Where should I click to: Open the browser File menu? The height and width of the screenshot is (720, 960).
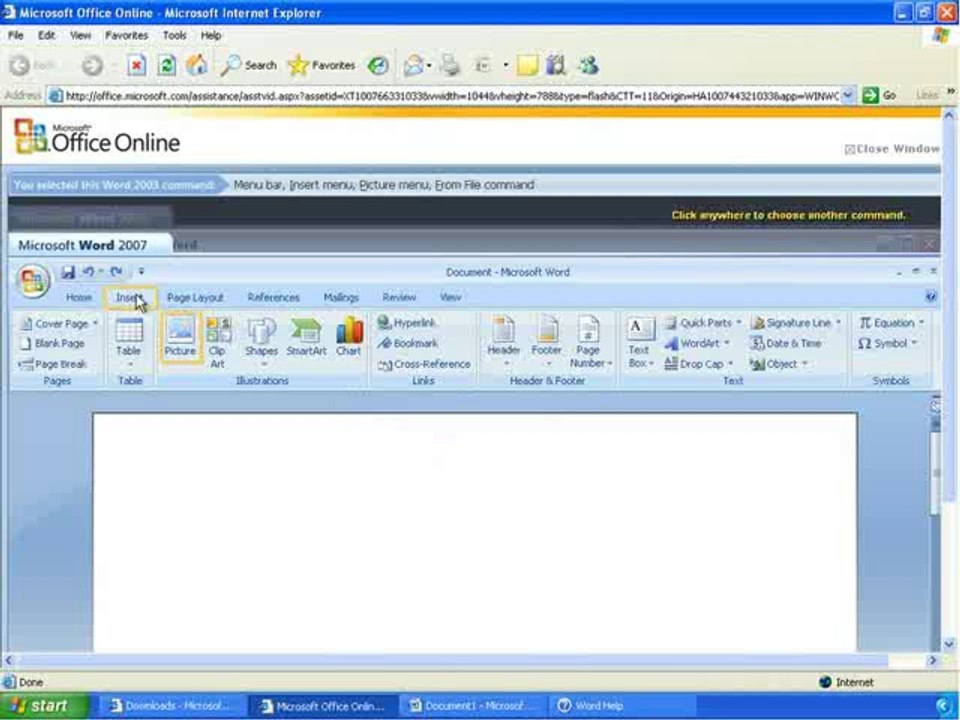point(15,36)
